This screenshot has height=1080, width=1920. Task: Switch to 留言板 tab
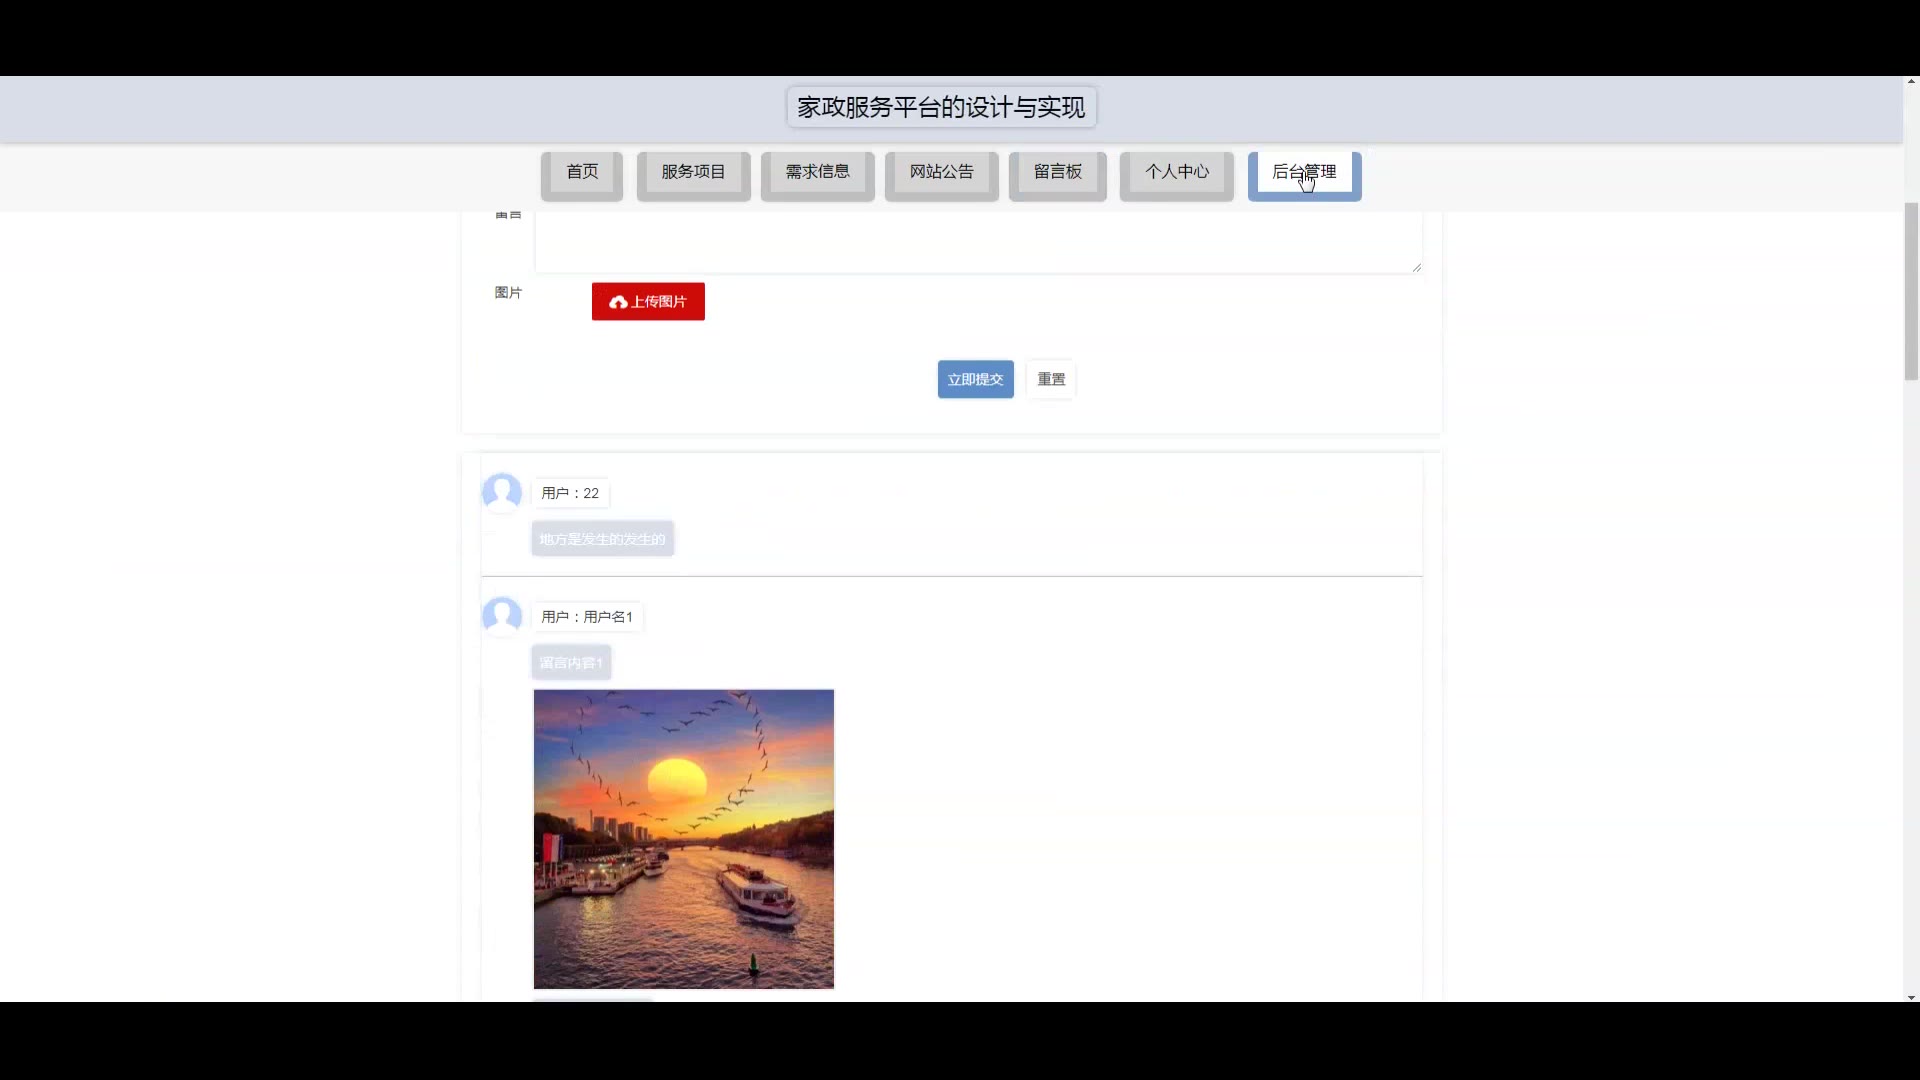click(x=1057, y=172)
